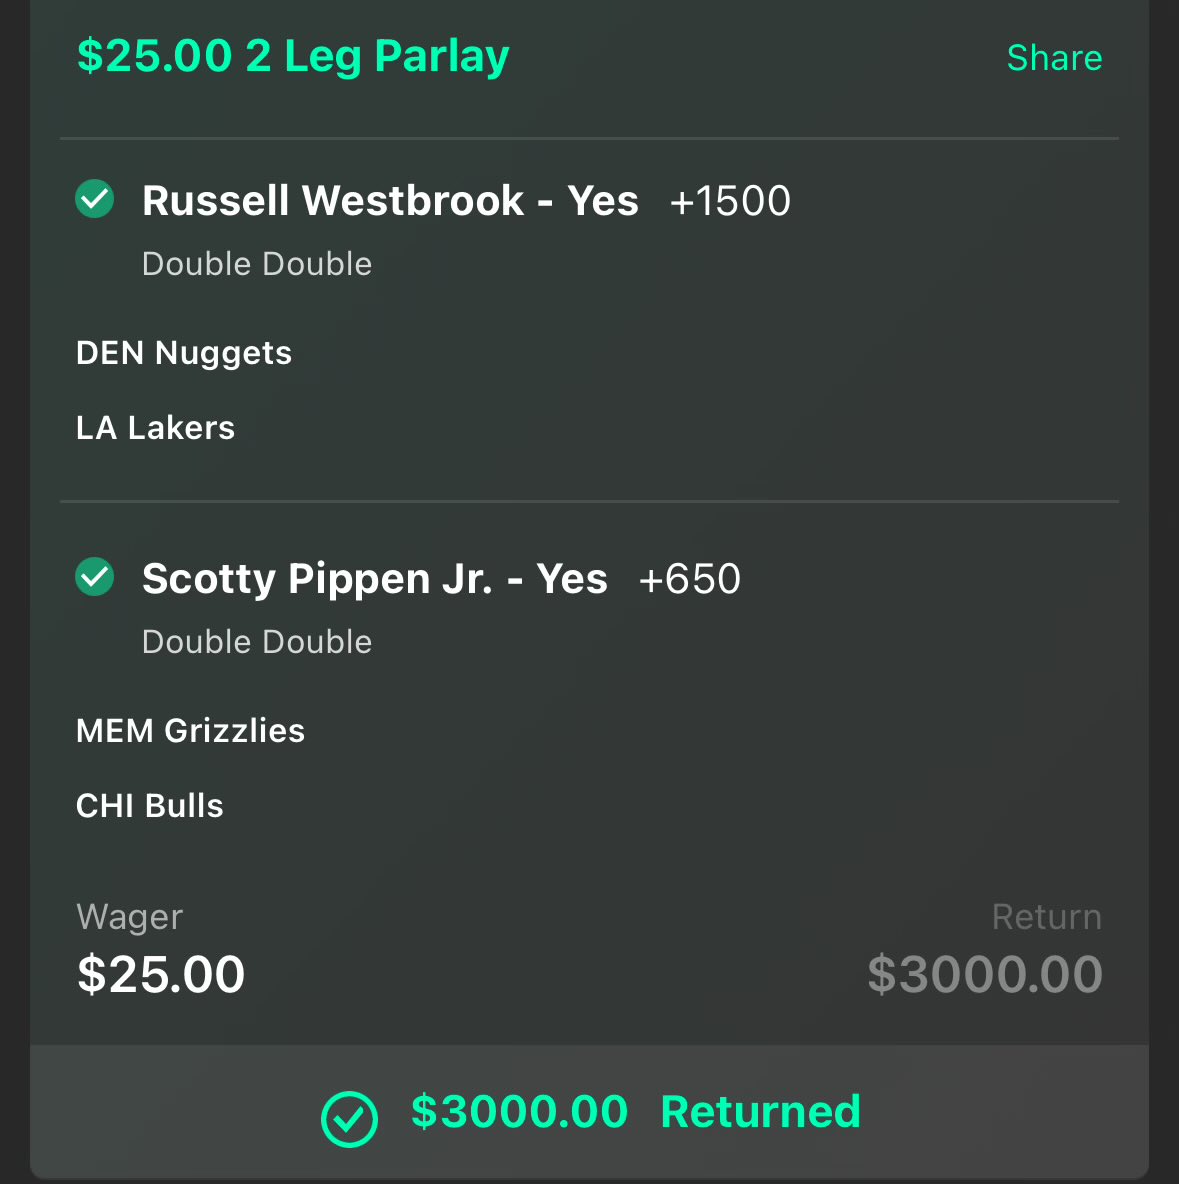Image resolution: width=1179 pixels, height=1184 pixels.
Task: Open the Russell Westbrook - Yes selection
Action: coord(390,201)
